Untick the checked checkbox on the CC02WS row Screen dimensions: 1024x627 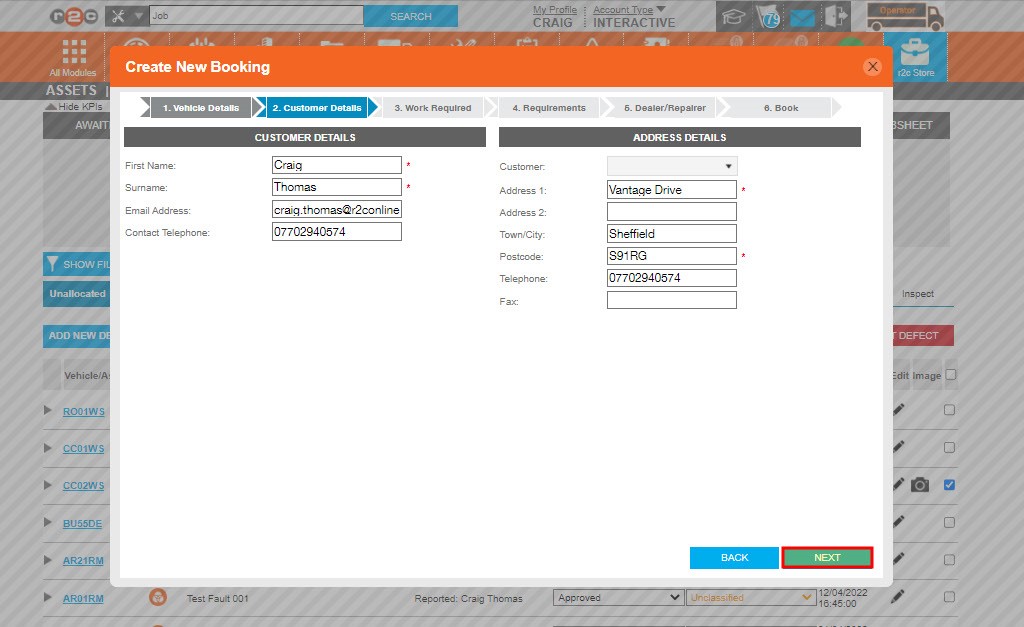point(948,485)
